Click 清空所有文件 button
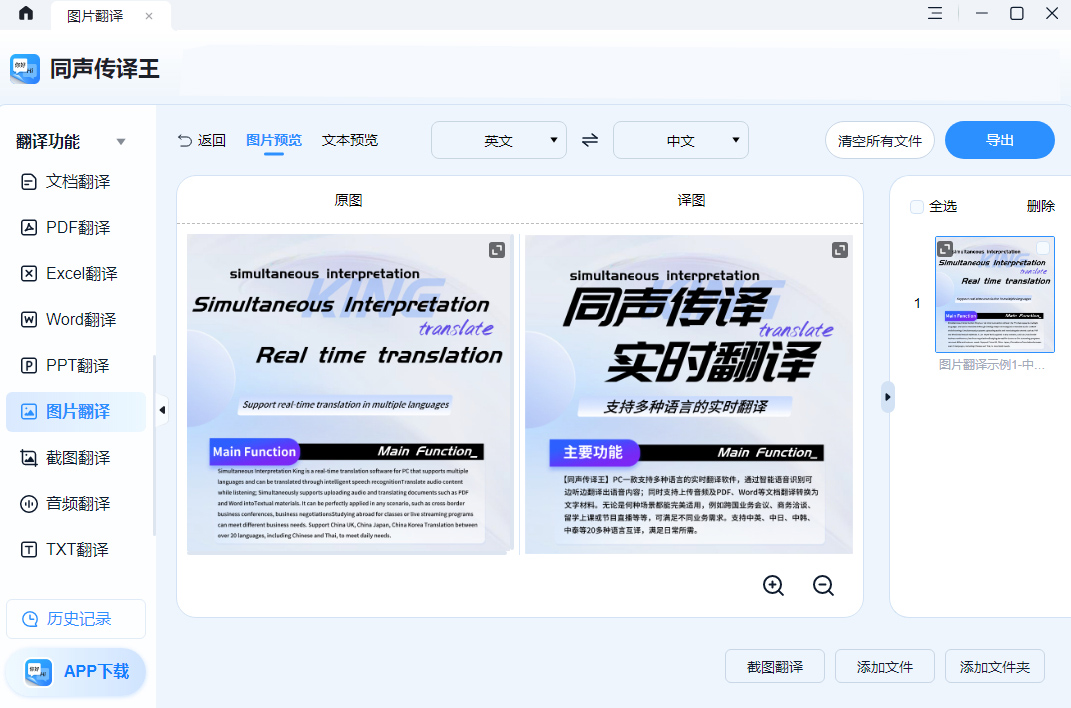The width and height of the screenshot is (1071, 708). coord(880,141)
